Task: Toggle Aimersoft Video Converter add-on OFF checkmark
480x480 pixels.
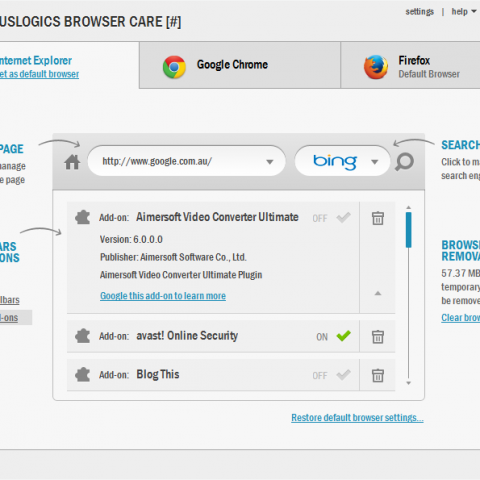Action: click(343, 218)
